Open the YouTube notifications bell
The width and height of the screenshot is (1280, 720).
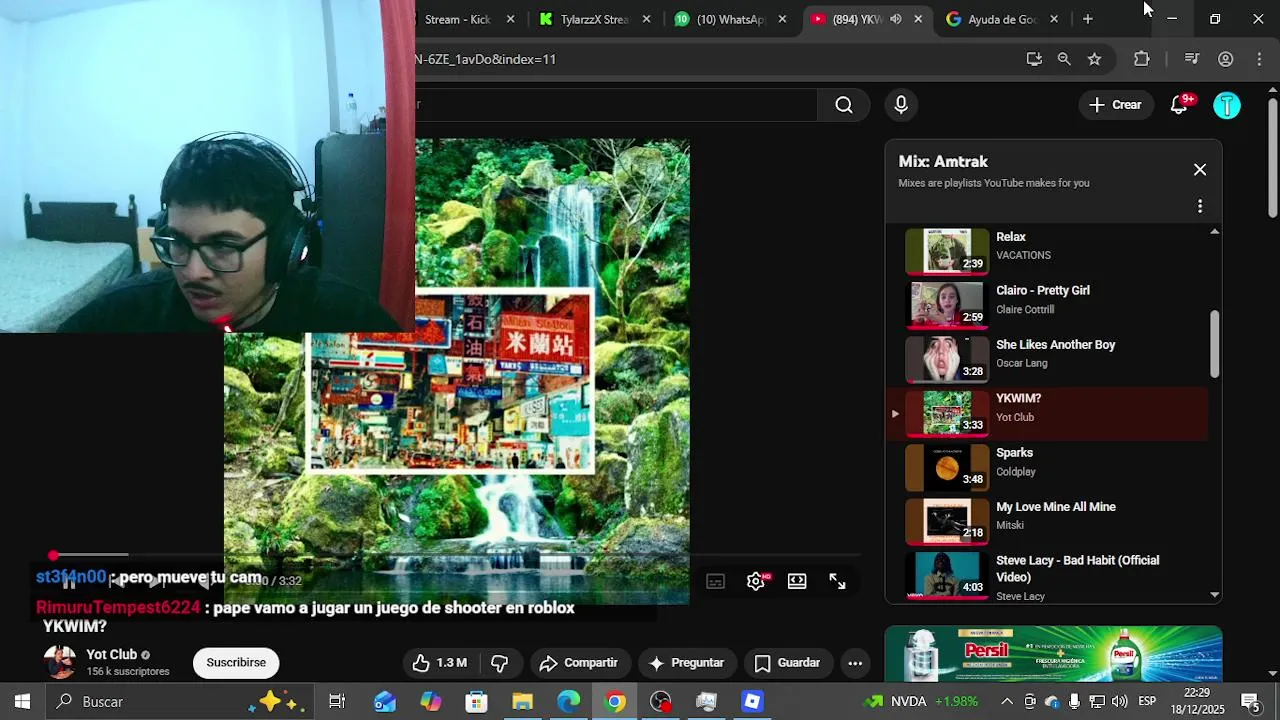point(1179,105)
